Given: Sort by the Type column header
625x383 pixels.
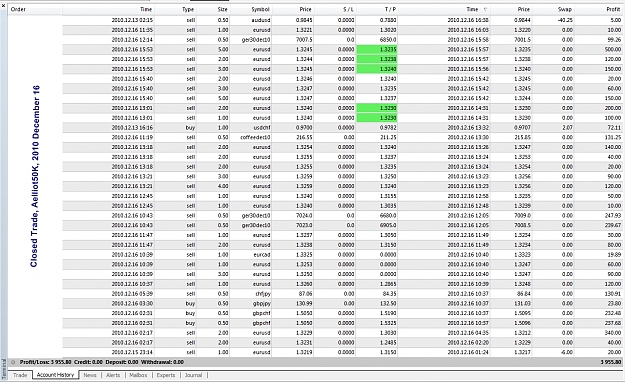Looking at the screenshot, I should pos(188,9).
